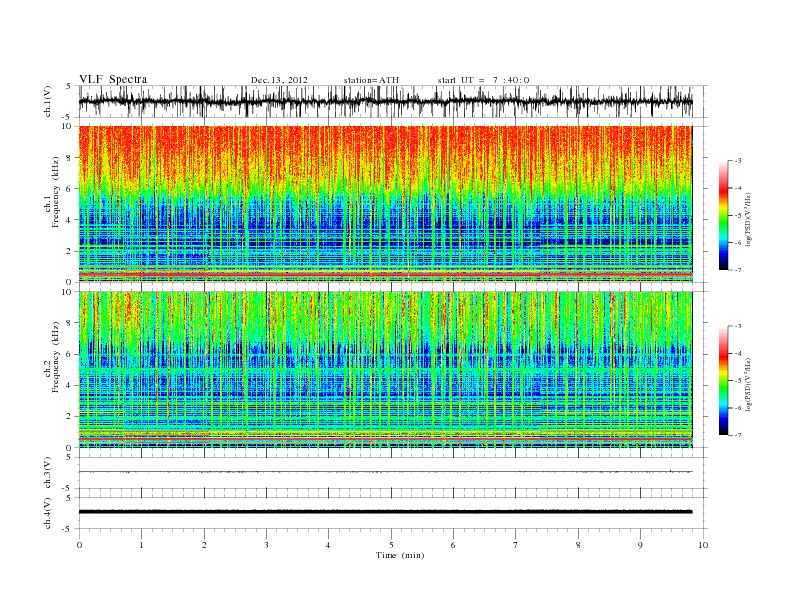792x612 pixels.
Task: Click the ch.1 spectrogram panel
Action: [x=385, y=204]
